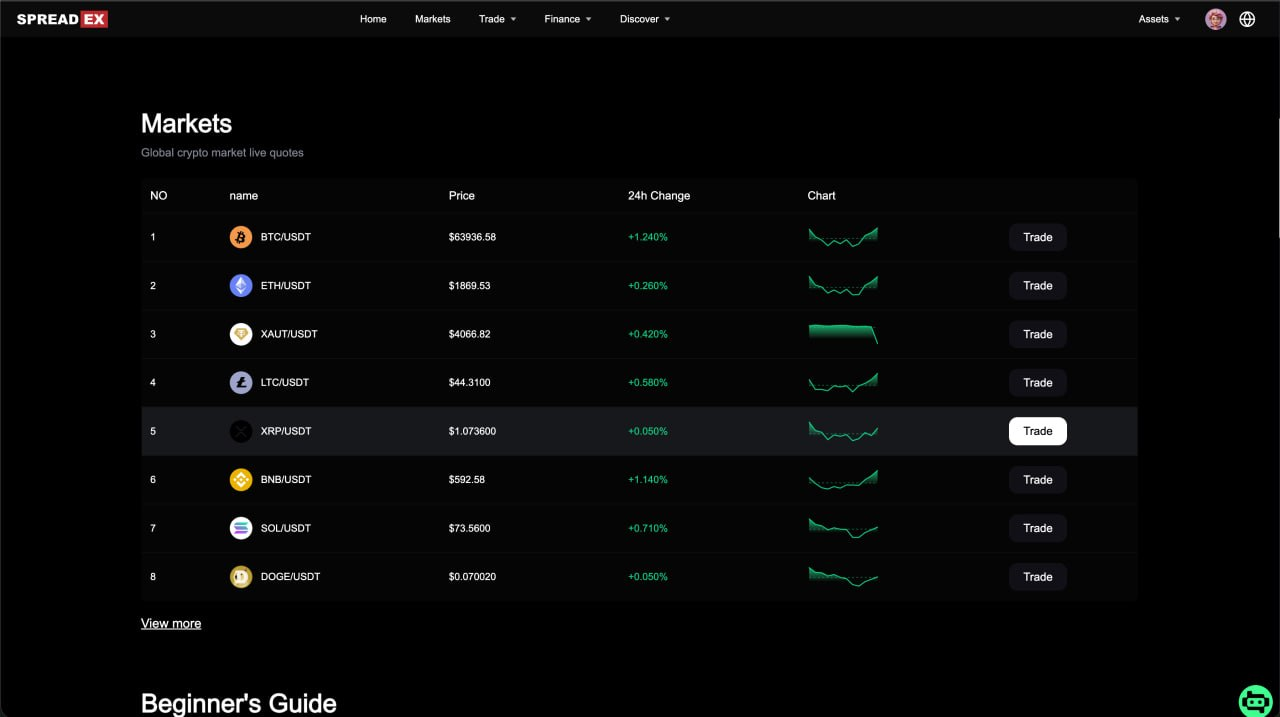Viewport: 1280px width, 717px height.
Task: Click the Dogecoin coin icon
Action: 241,577
